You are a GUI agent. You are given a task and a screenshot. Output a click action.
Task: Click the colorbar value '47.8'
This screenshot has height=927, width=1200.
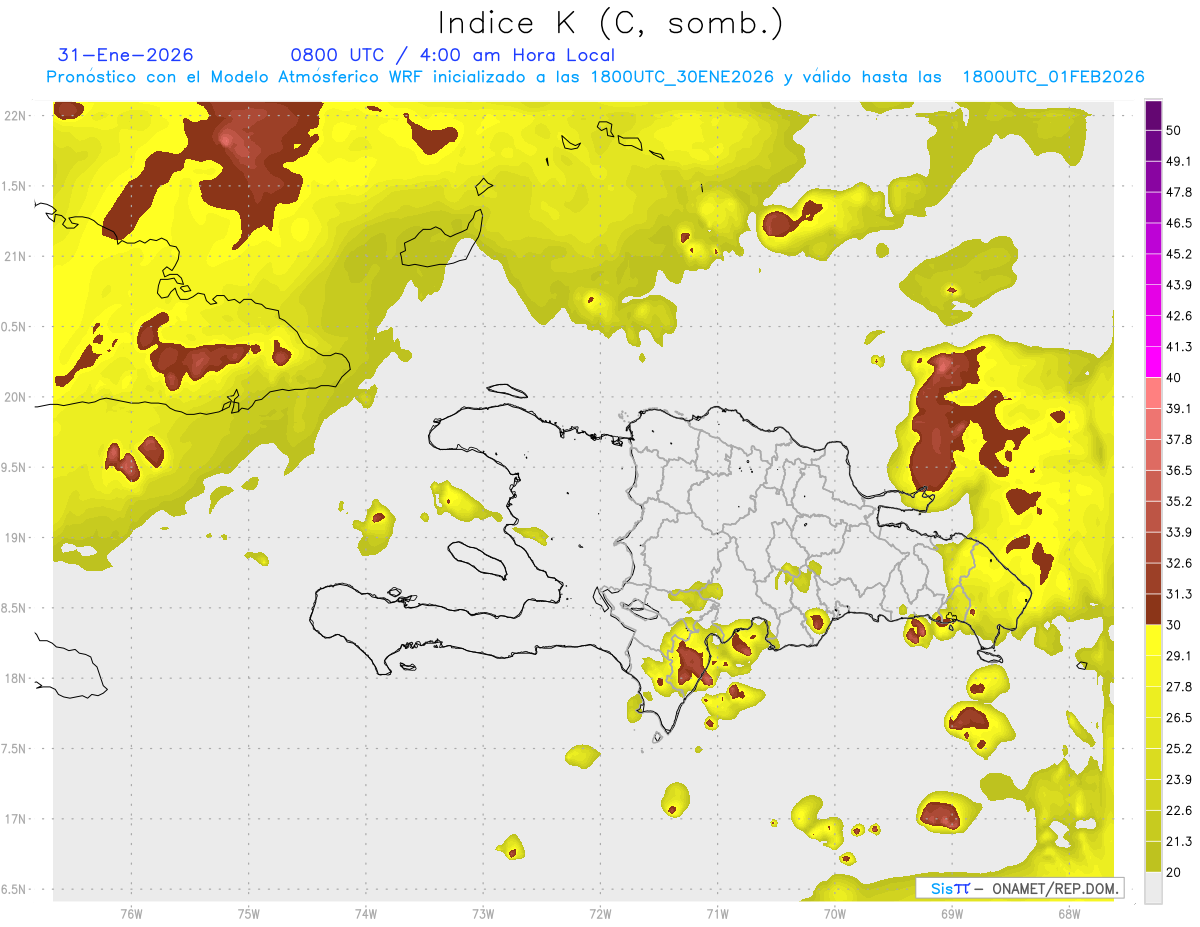pyautogui.click(x=1179, y=192)
